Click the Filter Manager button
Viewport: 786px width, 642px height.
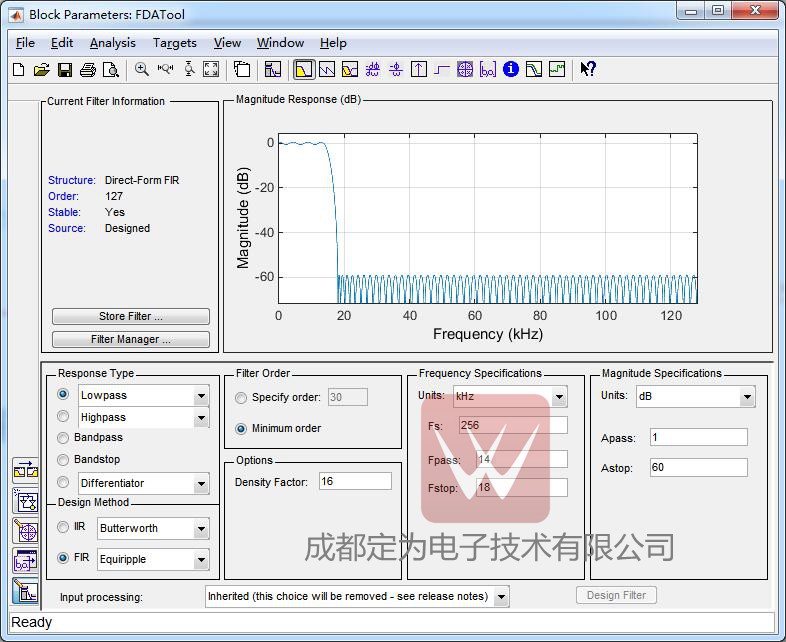[131, 339]
